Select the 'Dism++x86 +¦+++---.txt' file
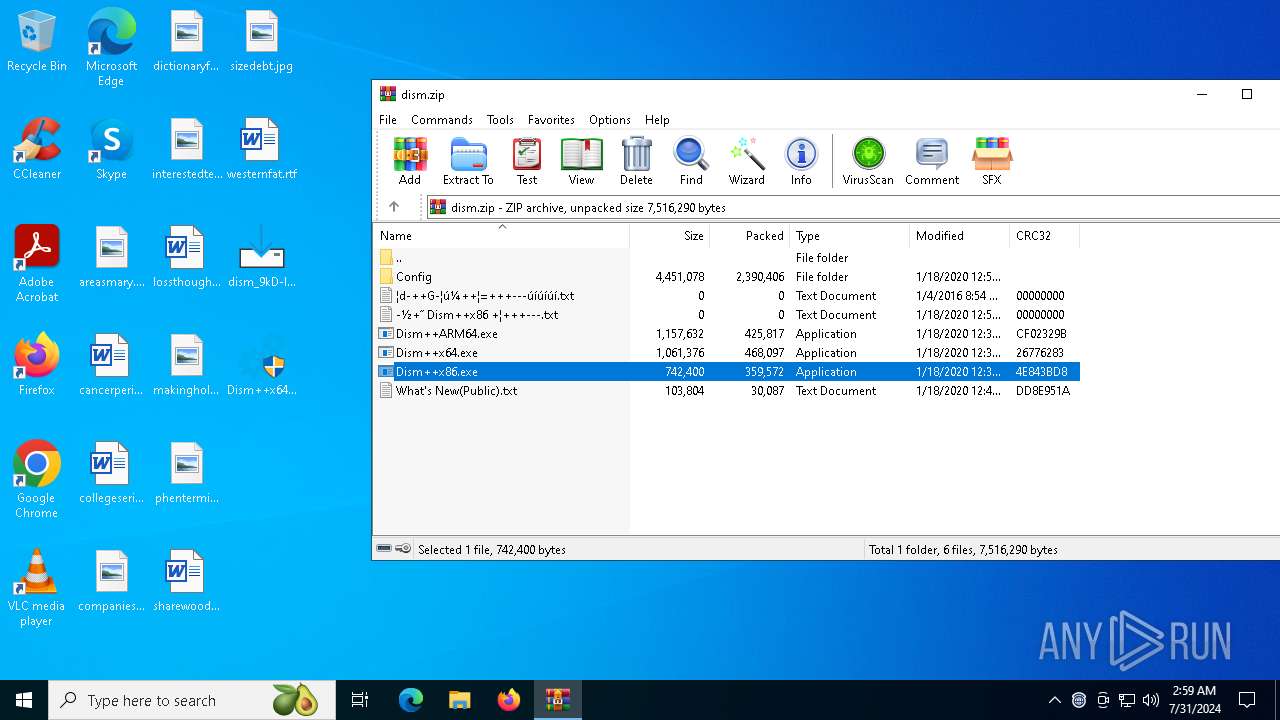The image size is (1280, 720). (x=727, y=315)
